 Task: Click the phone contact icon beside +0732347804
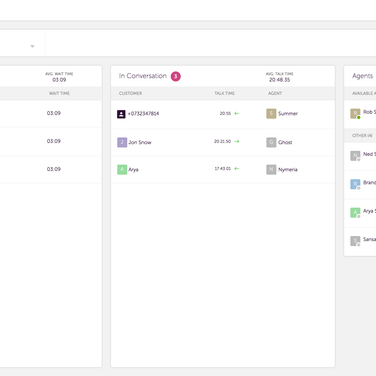tap(121, 114)
